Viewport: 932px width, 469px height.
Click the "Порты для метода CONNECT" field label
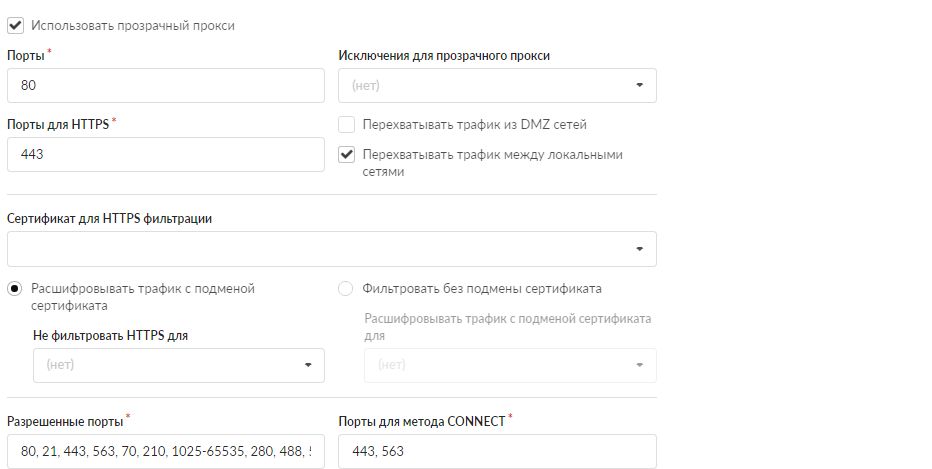tap(421, 422)
